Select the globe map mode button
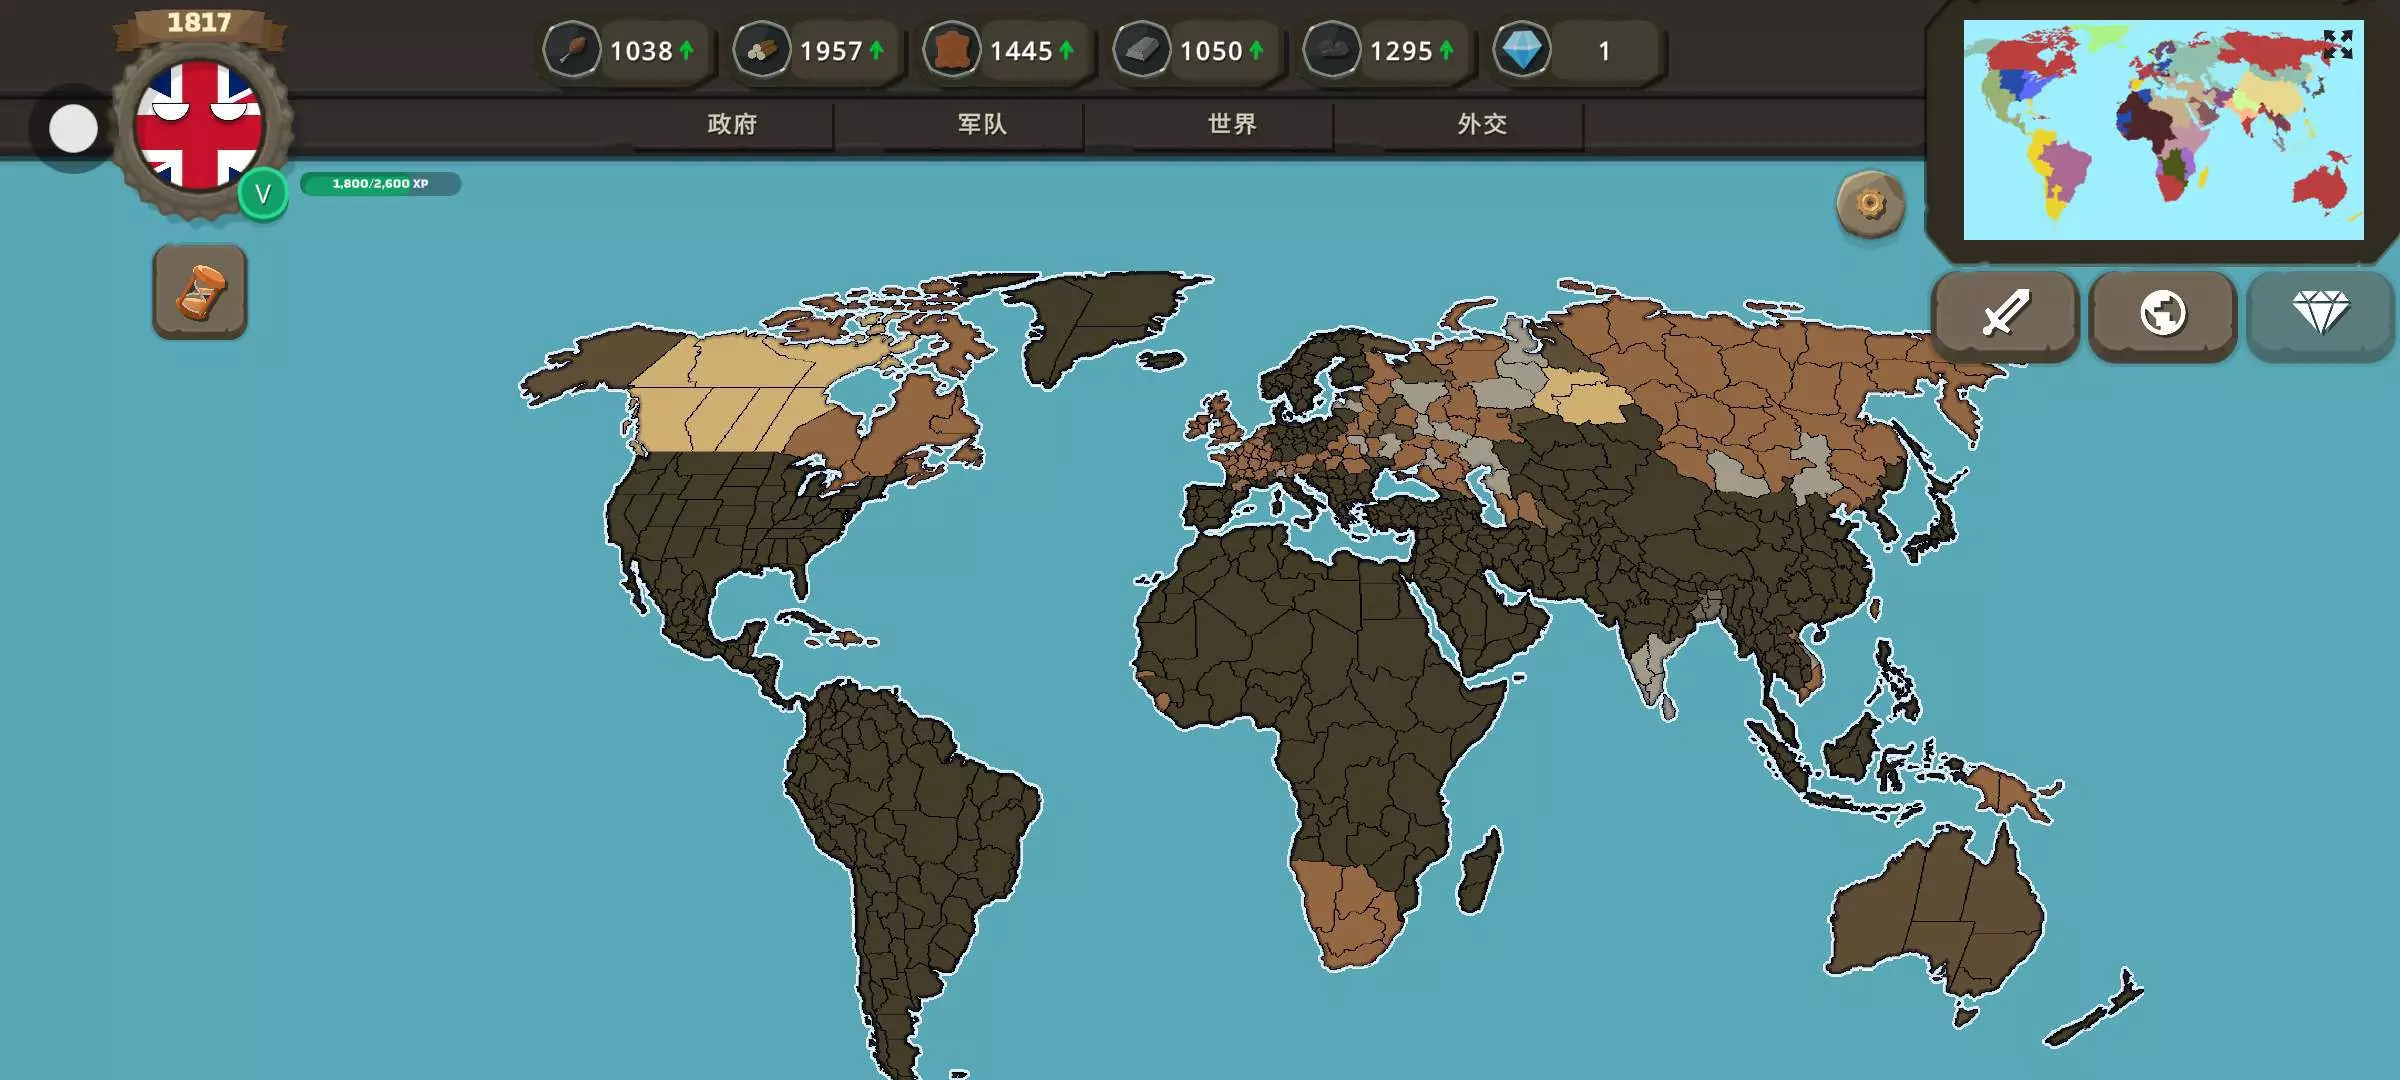2400x1080 pixels. 2162,314
